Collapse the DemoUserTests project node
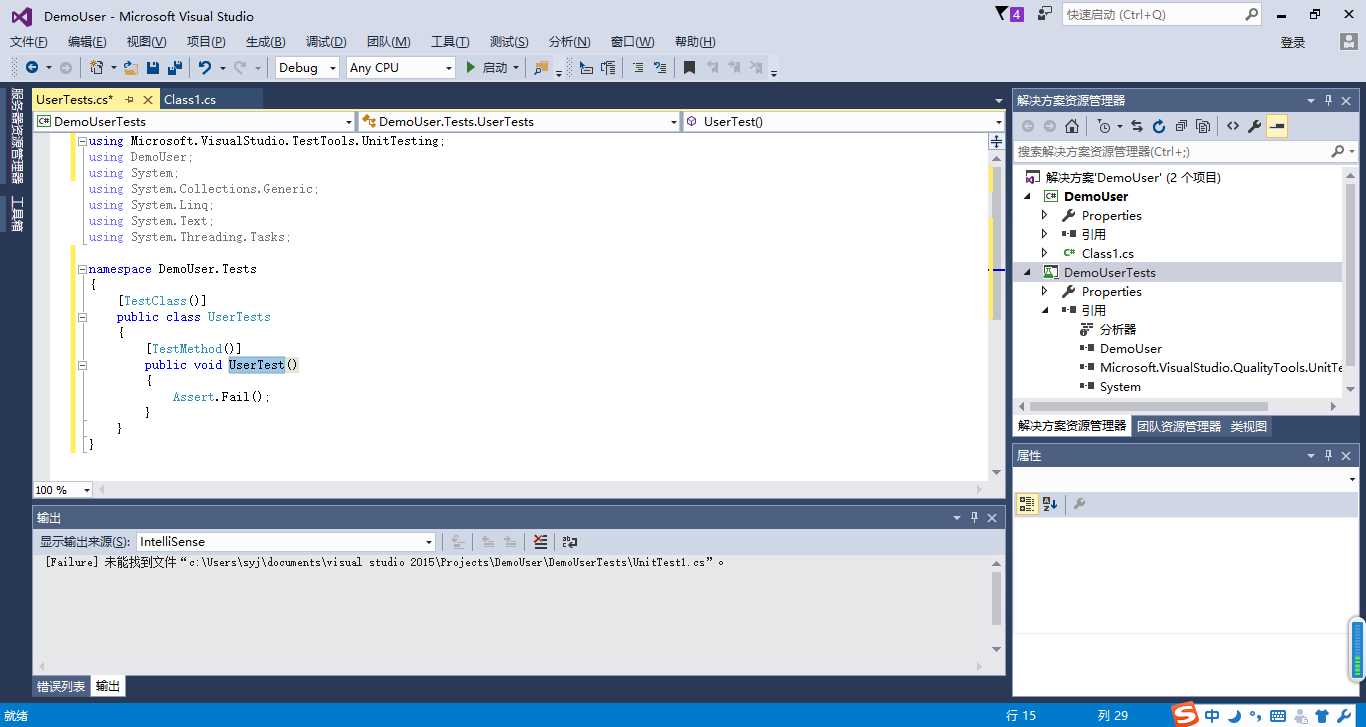This screenshot has height=727, width=1366. click(x=1027, y=272)
